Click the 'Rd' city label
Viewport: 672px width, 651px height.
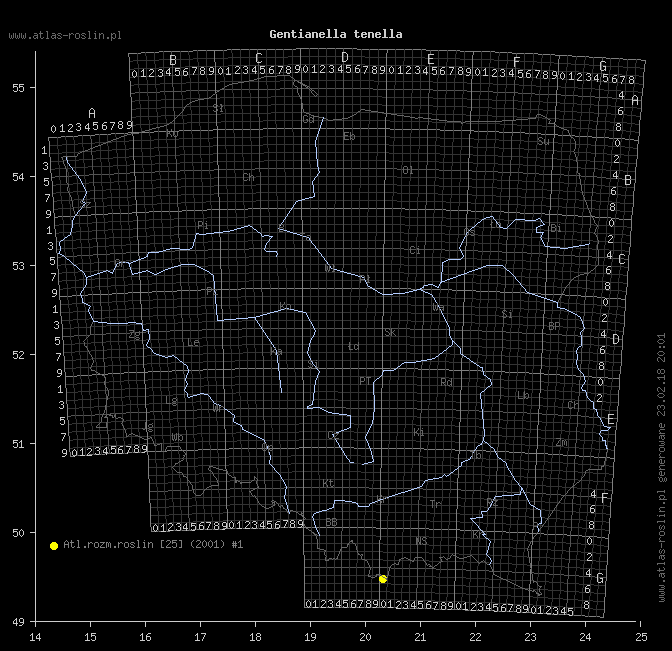(x=446, y=382)
